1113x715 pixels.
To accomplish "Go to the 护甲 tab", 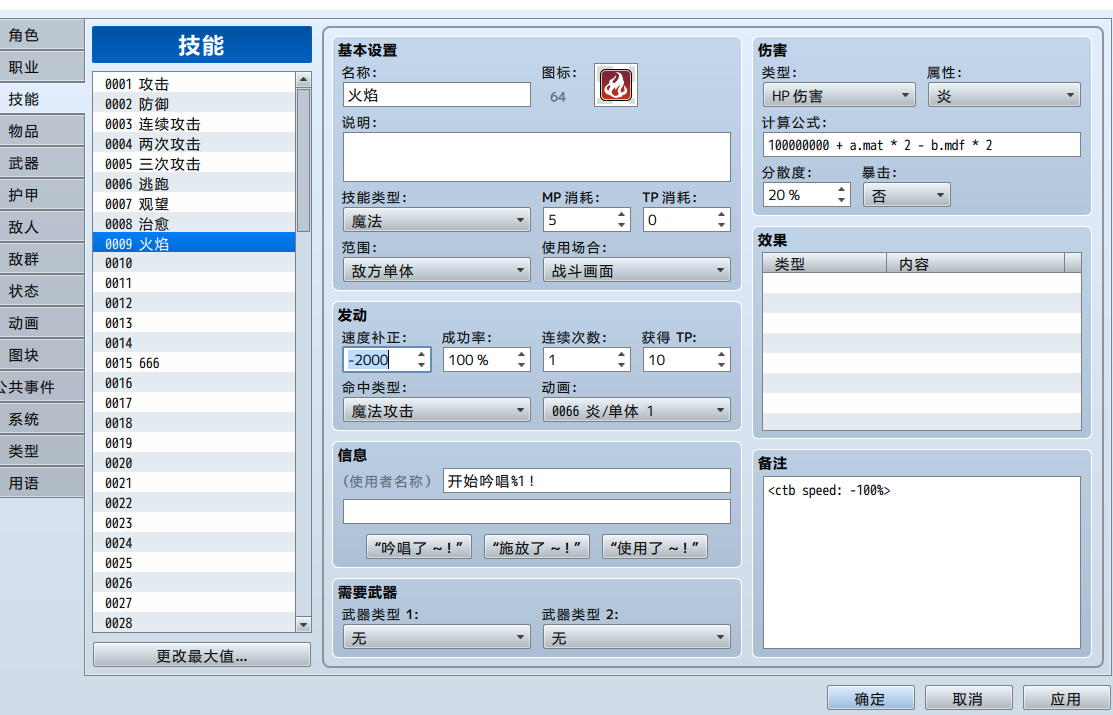I will pos(41,195).
